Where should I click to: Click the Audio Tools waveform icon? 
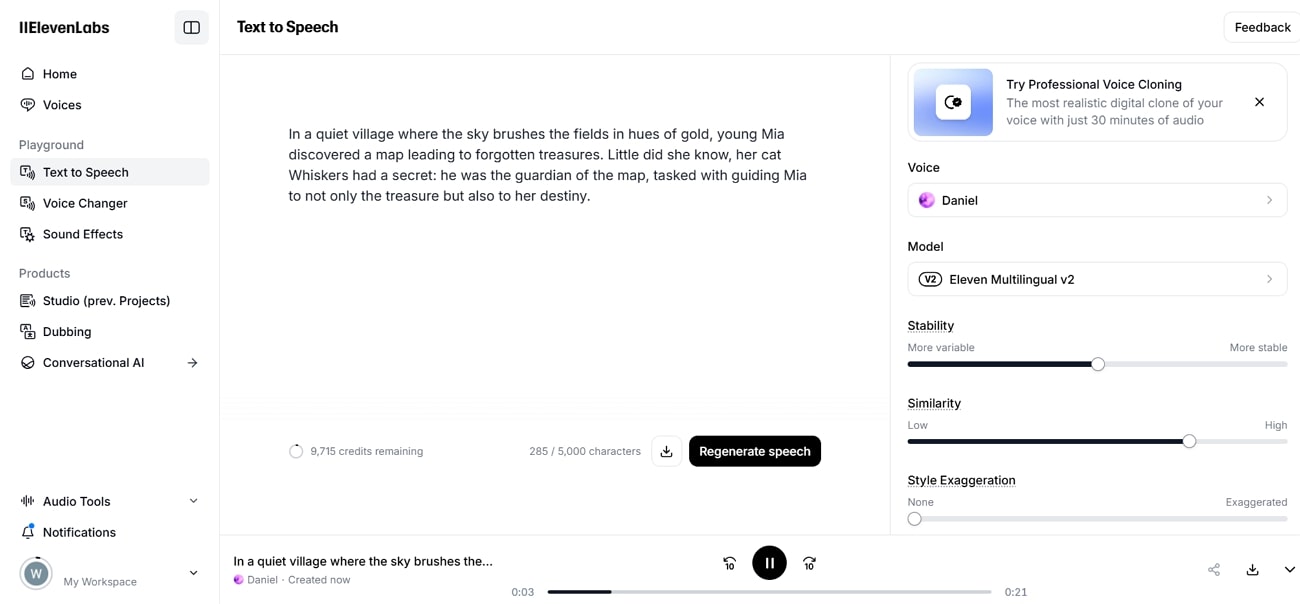(28, 501)
